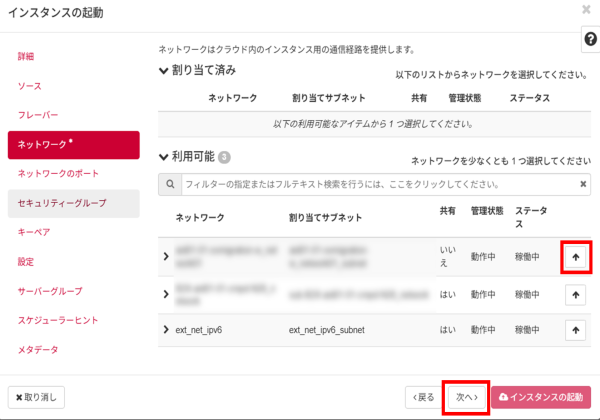600x420 pixels.
Task: Open the キーペア step
Action: pyautogui.click(x=34, y=232)
